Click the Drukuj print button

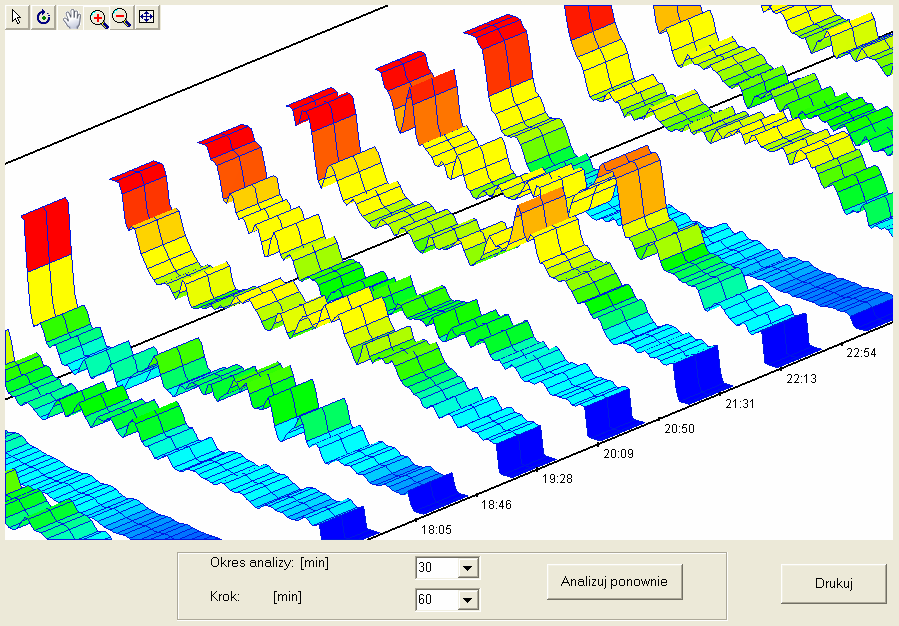point(834,584)
